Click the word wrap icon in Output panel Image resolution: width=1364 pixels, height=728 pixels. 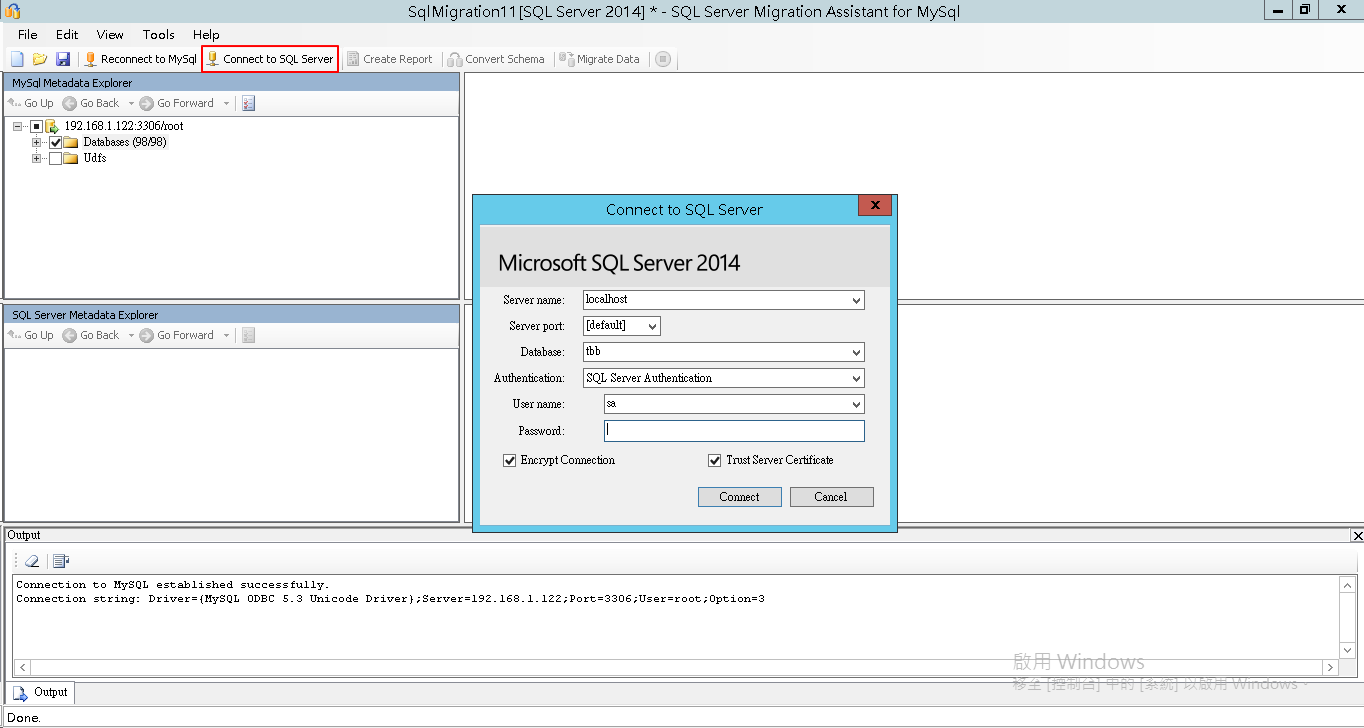[x=61, y=561]
